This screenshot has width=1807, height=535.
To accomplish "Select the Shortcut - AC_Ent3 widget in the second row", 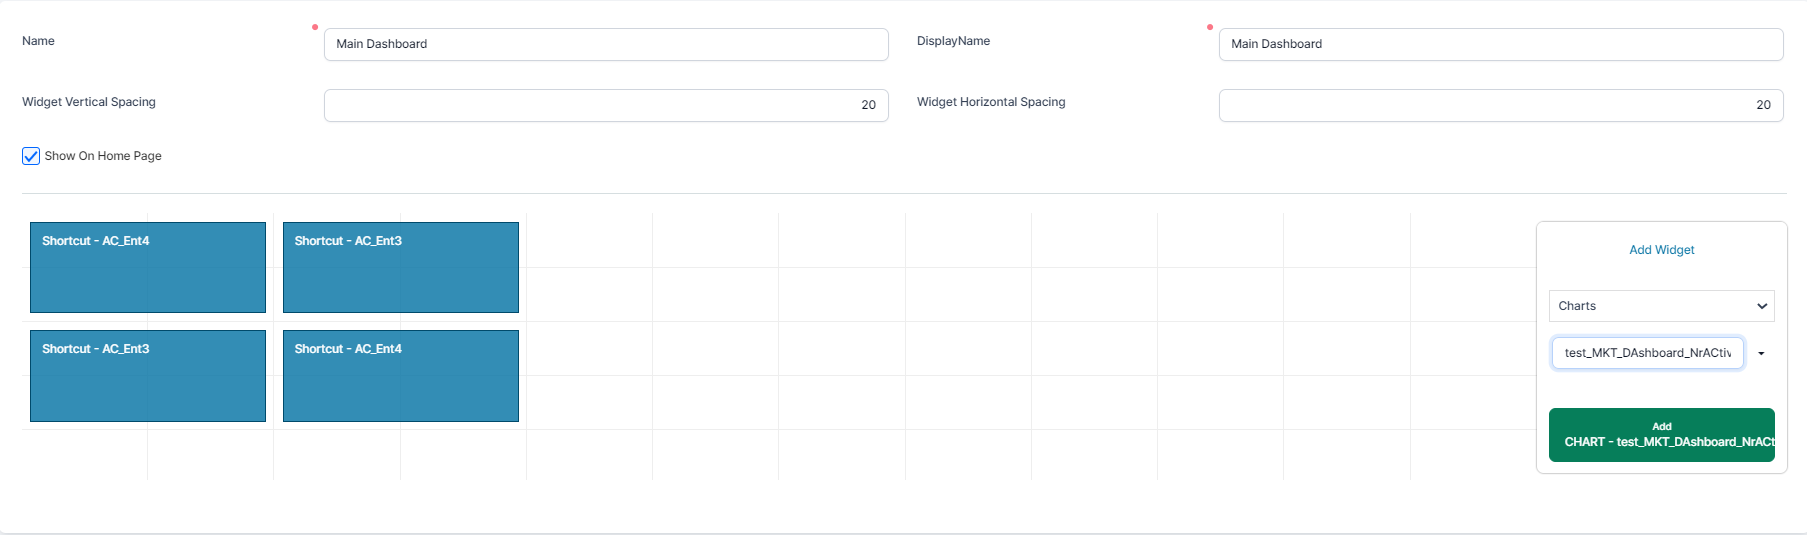I will pos(148,376).
